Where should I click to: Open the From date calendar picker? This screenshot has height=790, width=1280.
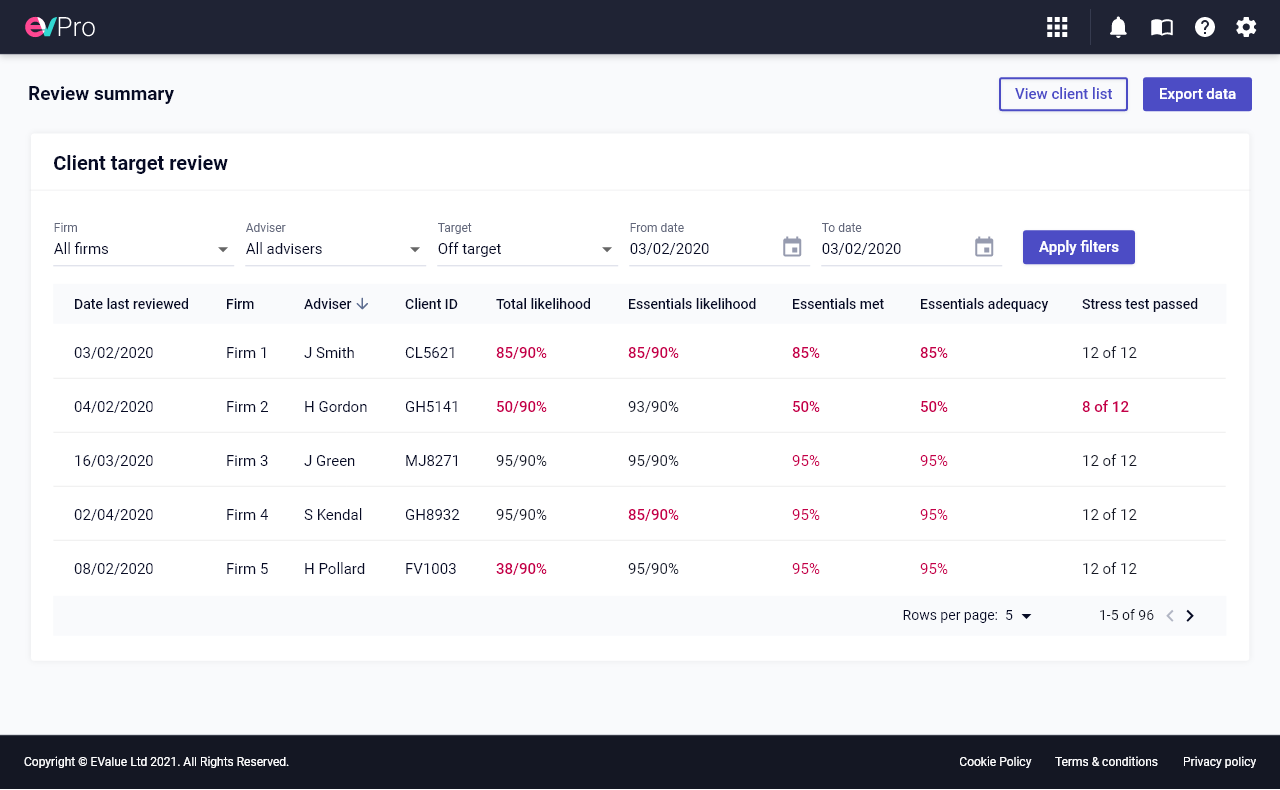[792, 247]
